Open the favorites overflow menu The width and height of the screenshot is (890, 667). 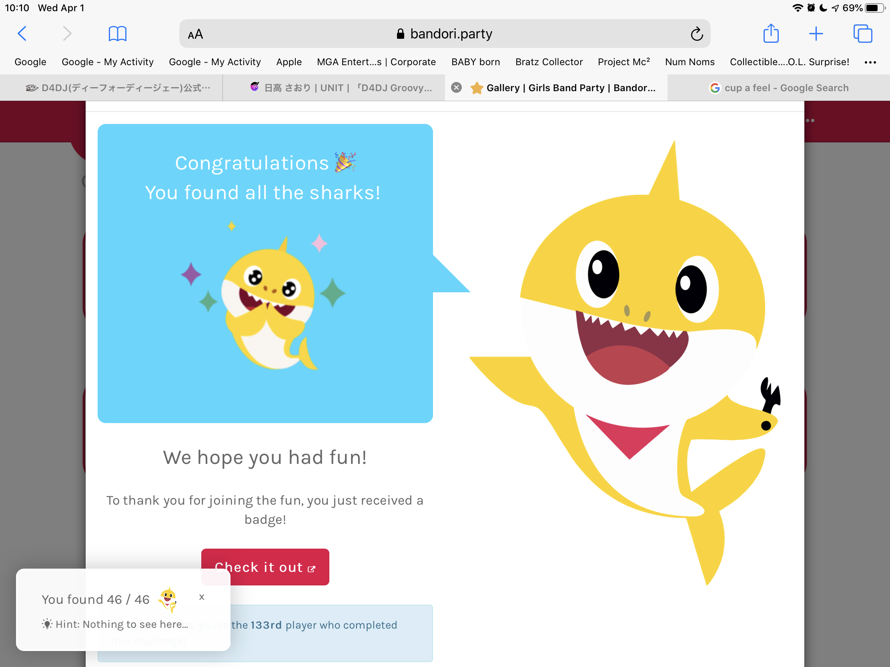[x=869, y=62]
